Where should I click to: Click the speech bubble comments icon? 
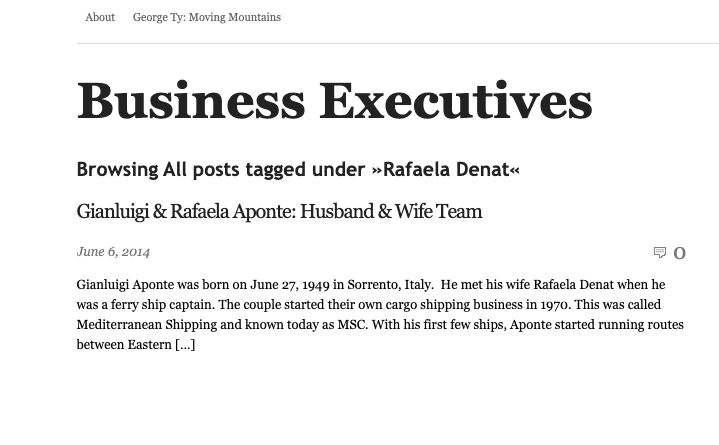click(660, 252)
